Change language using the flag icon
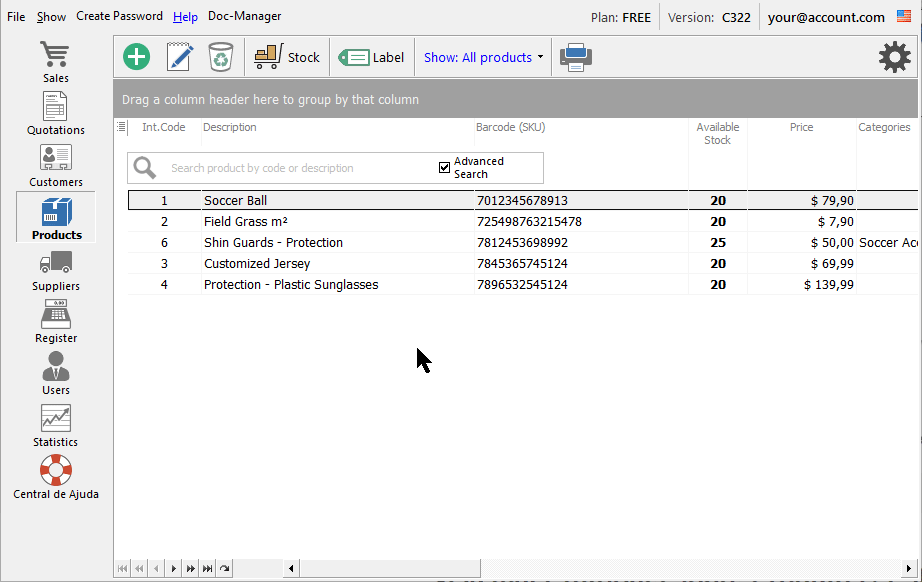Screen dimensions: 922x582 (x=904, y=16)
